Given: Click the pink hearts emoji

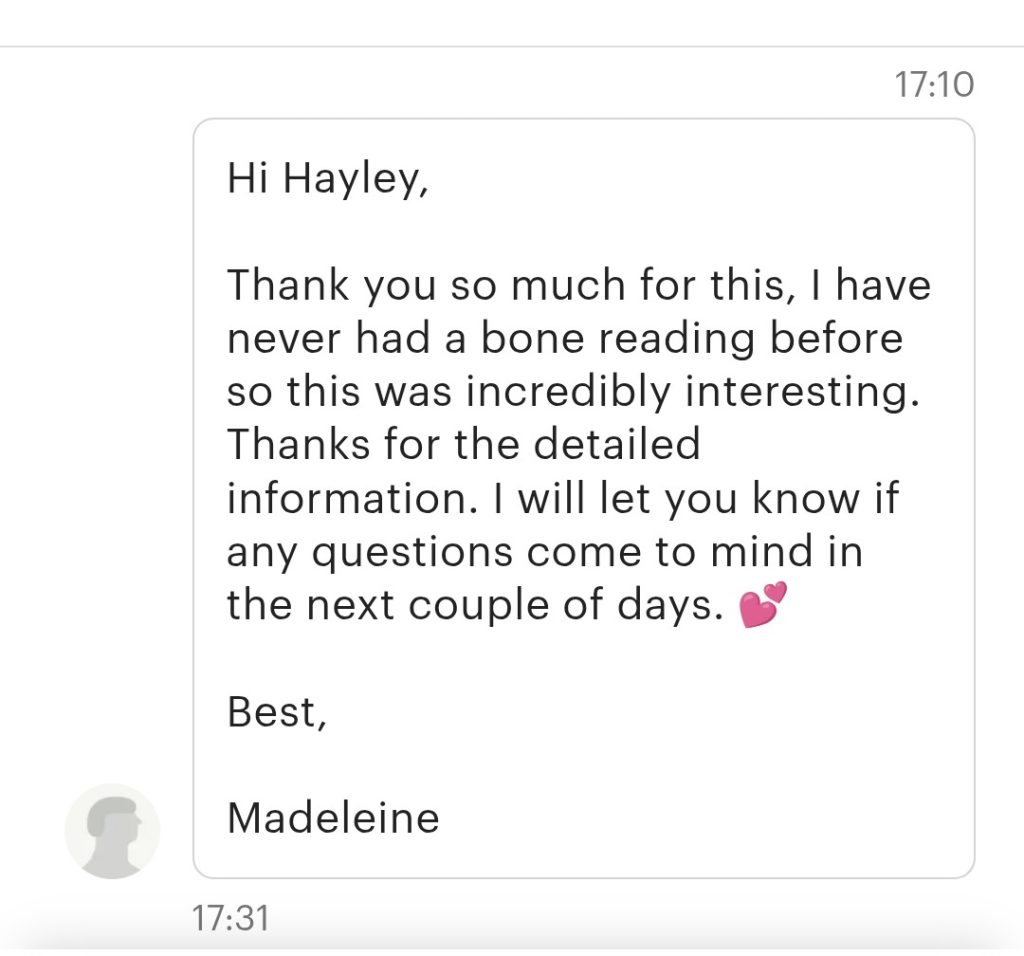Looking at the screenshot, I should (x=763, y=605).
